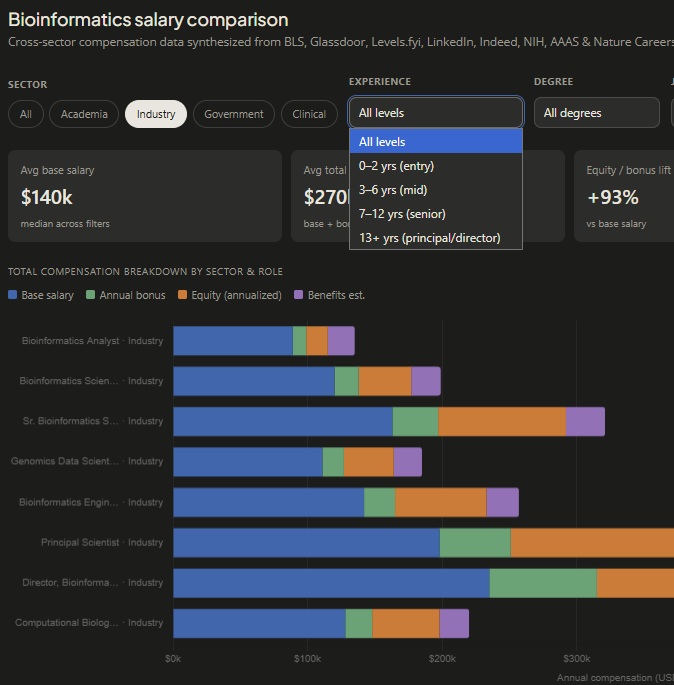Click Bioinformatics Analyst base salary blue bar
Image resolution: width=674 pixels, height=685 pixels.
click(x=233, y=341)
